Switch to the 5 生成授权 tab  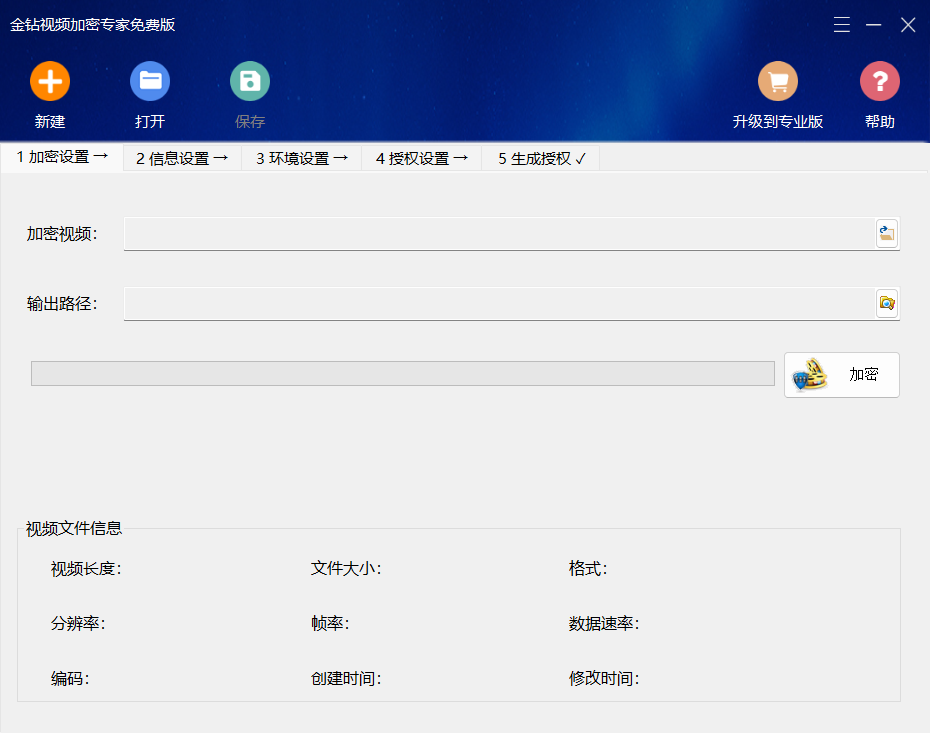tap(541, 158)
